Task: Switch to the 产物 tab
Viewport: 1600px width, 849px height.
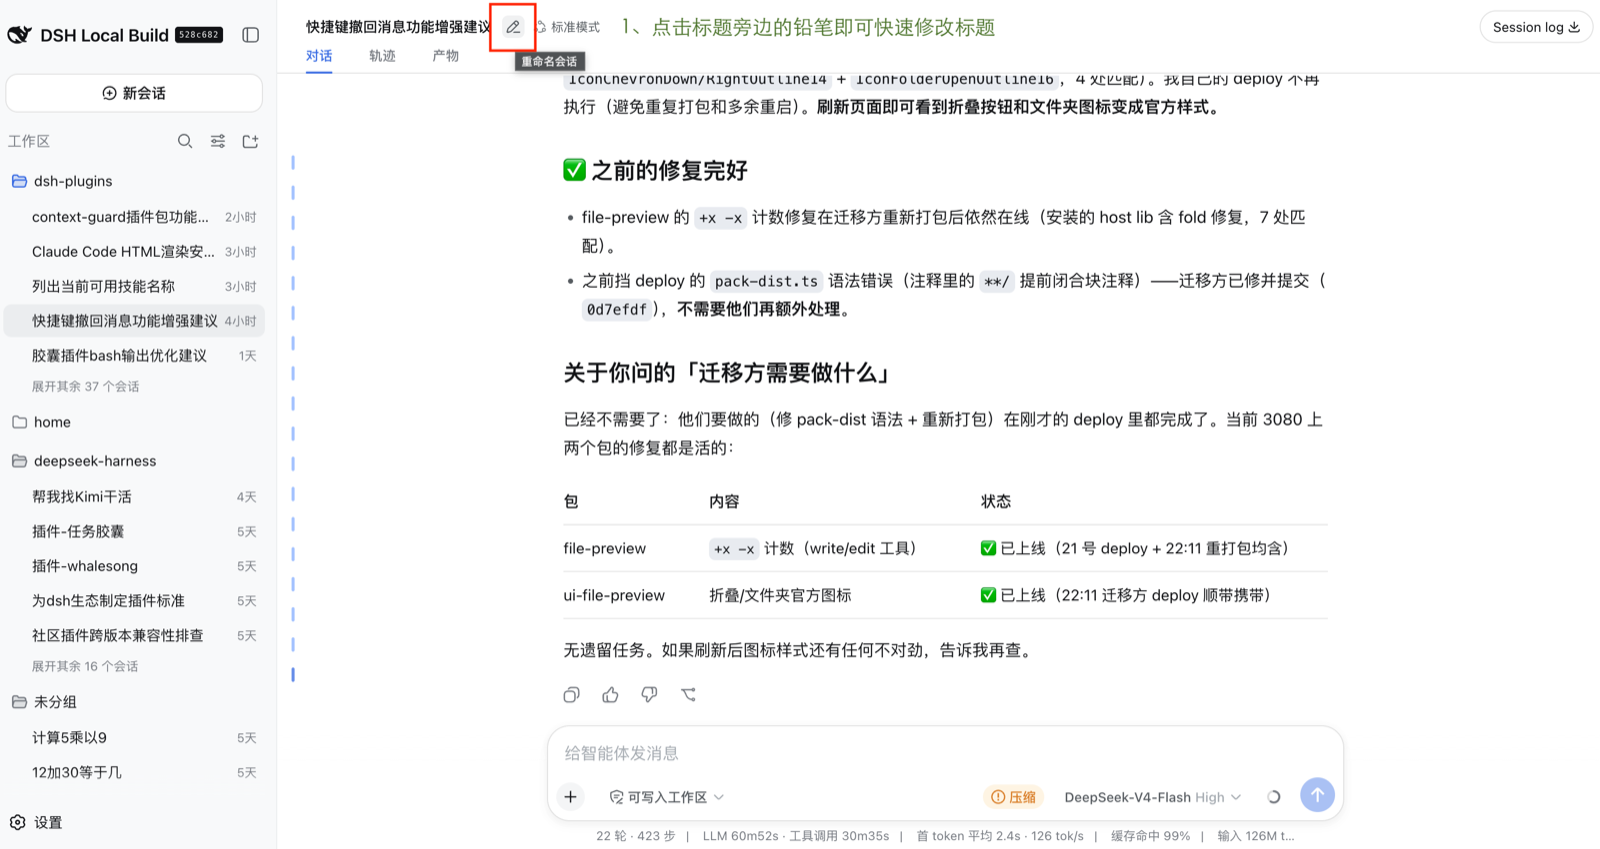Action: point(446,56)
